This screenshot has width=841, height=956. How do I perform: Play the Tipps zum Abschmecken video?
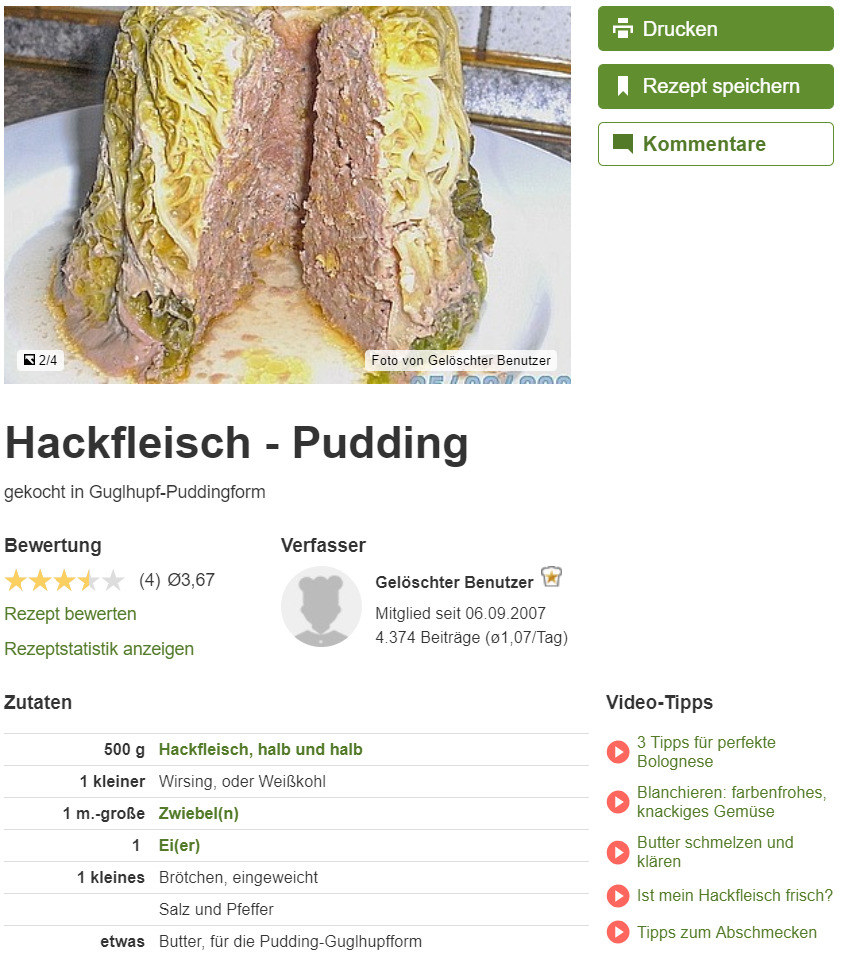tap(618, 932)
